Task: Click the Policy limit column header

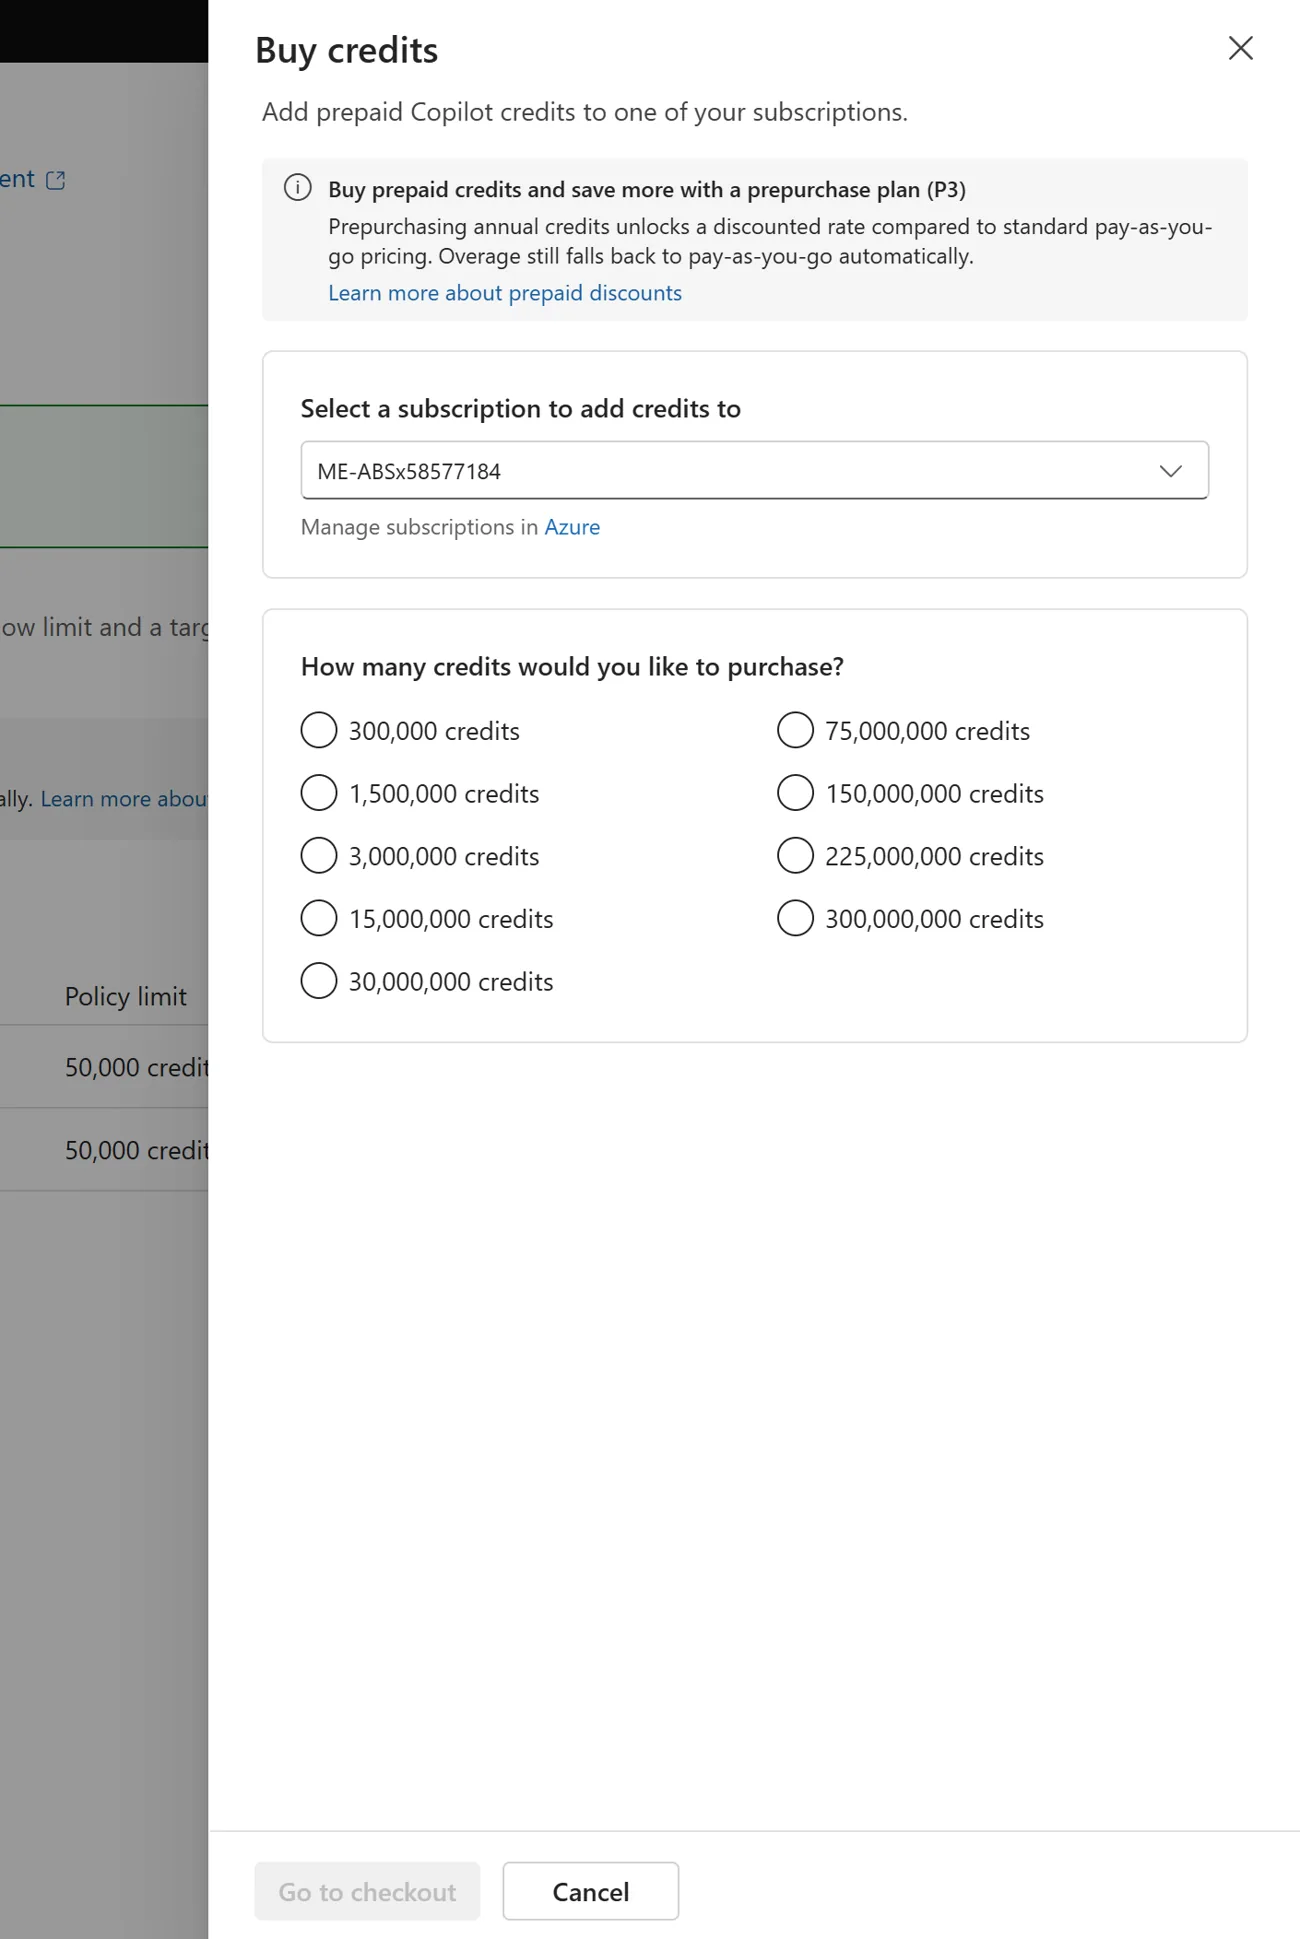Action: [126, 996]
